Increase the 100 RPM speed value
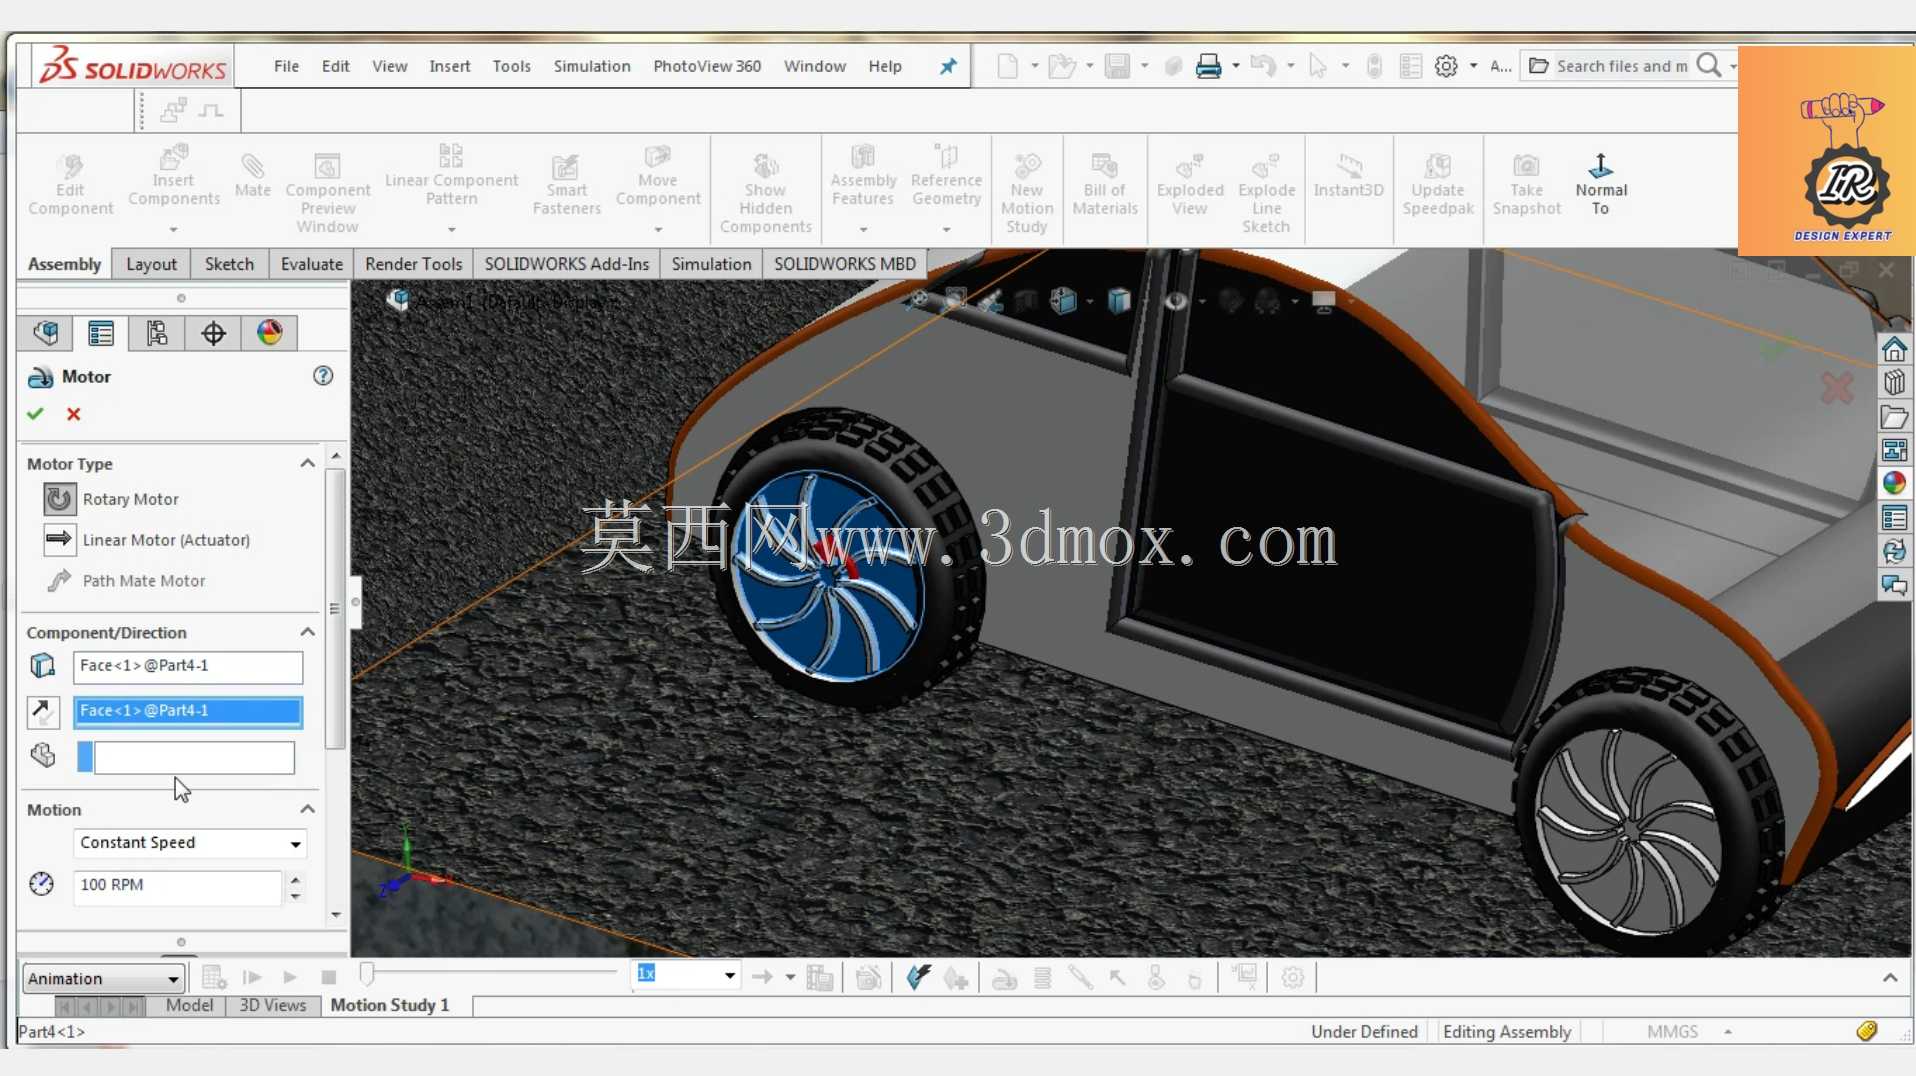This screenshot has width=1916, height=1076. 295,879
